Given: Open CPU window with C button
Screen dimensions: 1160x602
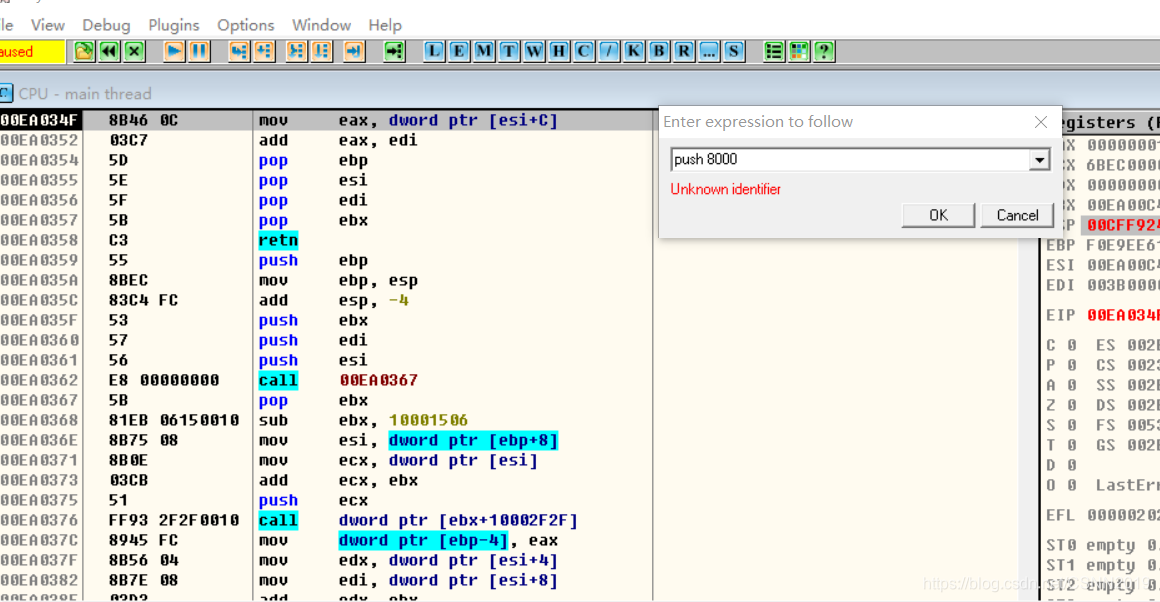Looking at the screenshot, I should (584, 52).
